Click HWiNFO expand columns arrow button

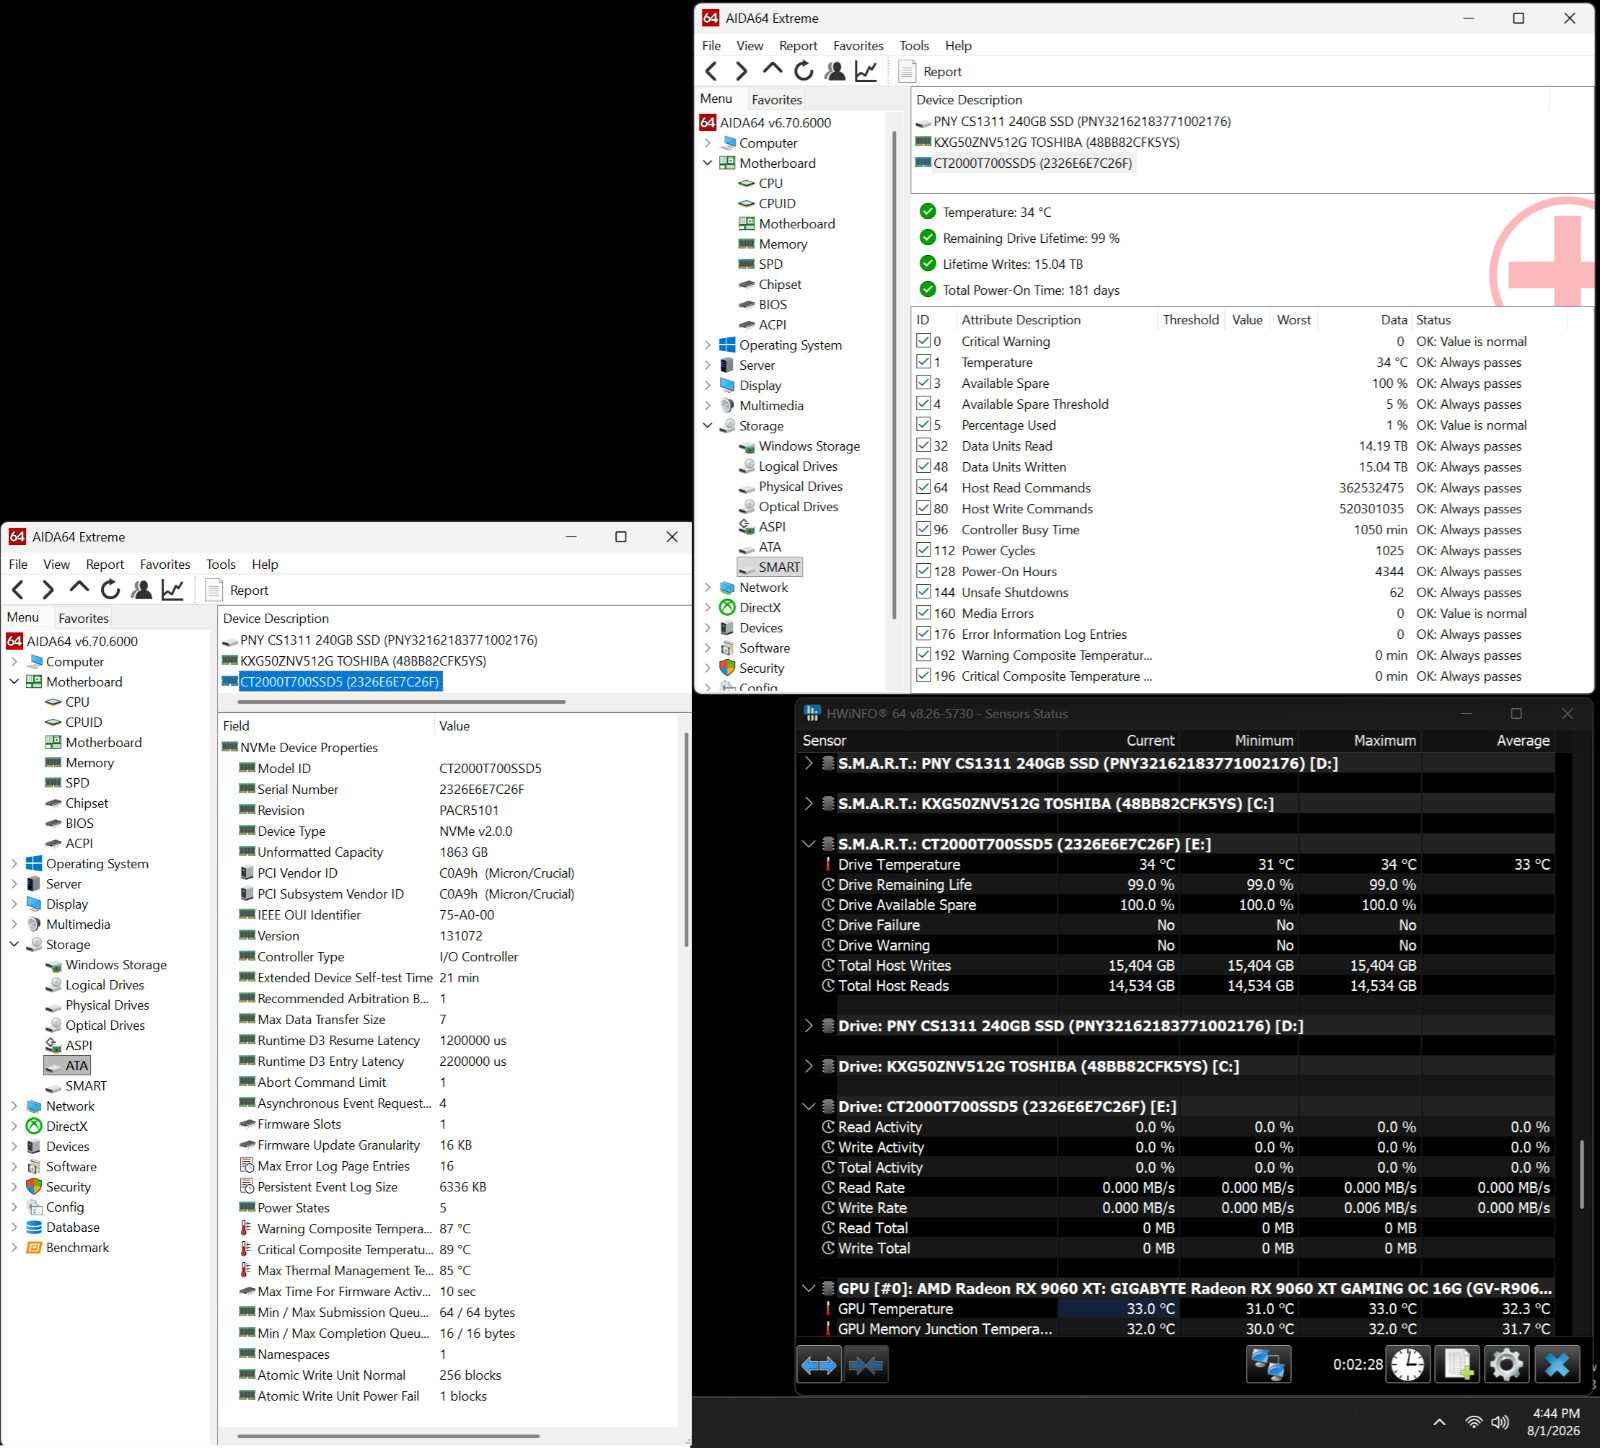point(819,1365)
